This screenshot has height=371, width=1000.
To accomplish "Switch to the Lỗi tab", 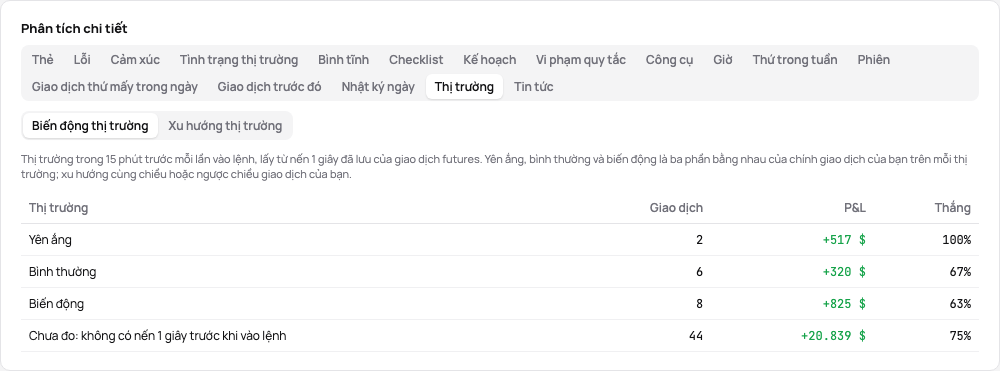I will [82, 60].
